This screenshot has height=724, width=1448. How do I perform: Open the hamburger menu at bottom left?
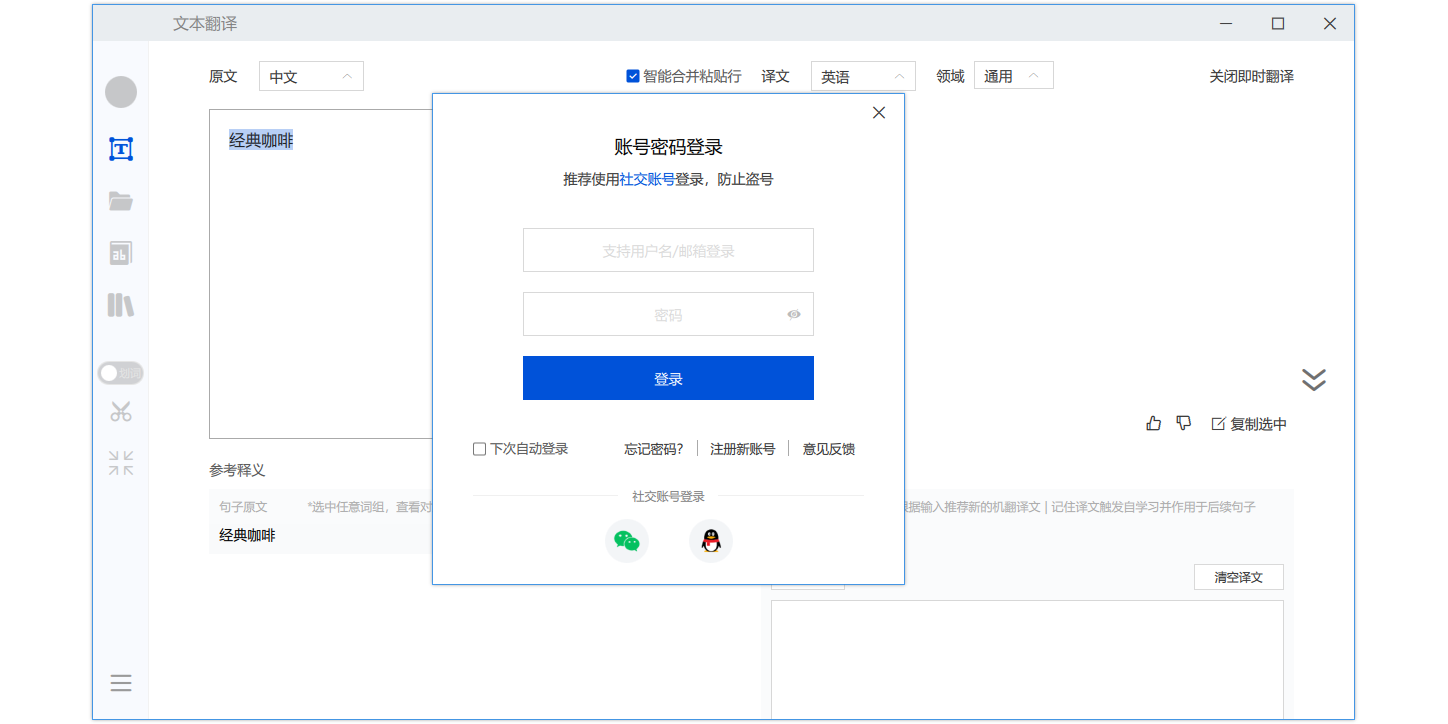tap(121, 683)
